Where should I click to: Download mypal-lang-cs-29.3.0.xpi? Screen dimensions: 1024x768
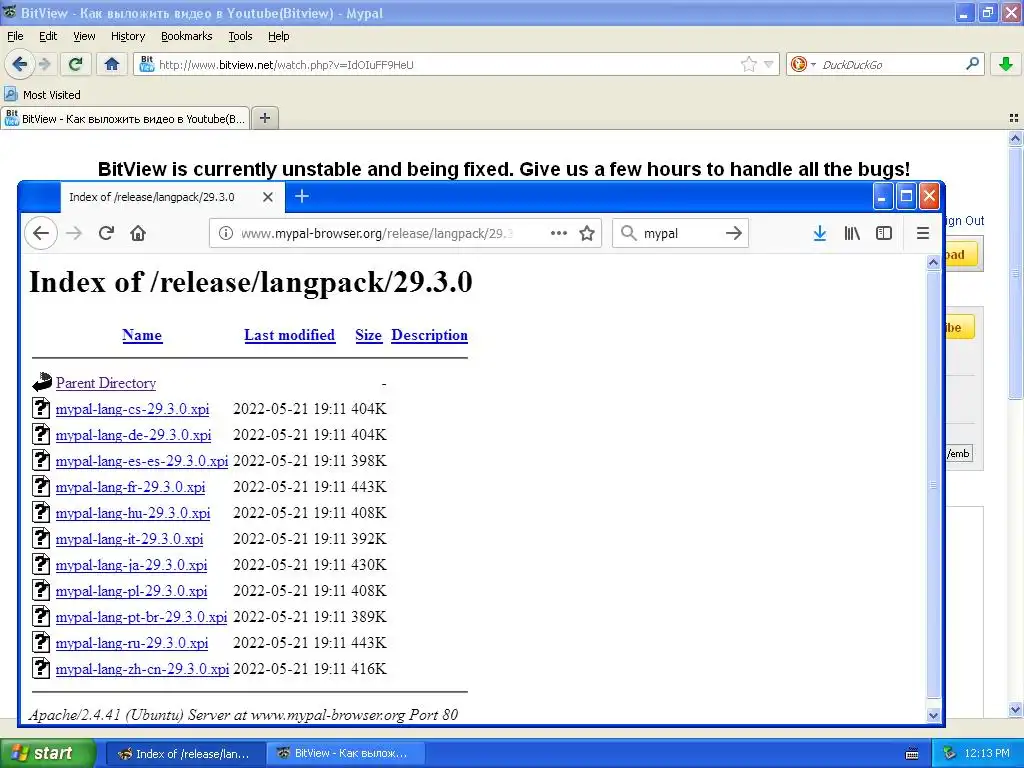133,409
